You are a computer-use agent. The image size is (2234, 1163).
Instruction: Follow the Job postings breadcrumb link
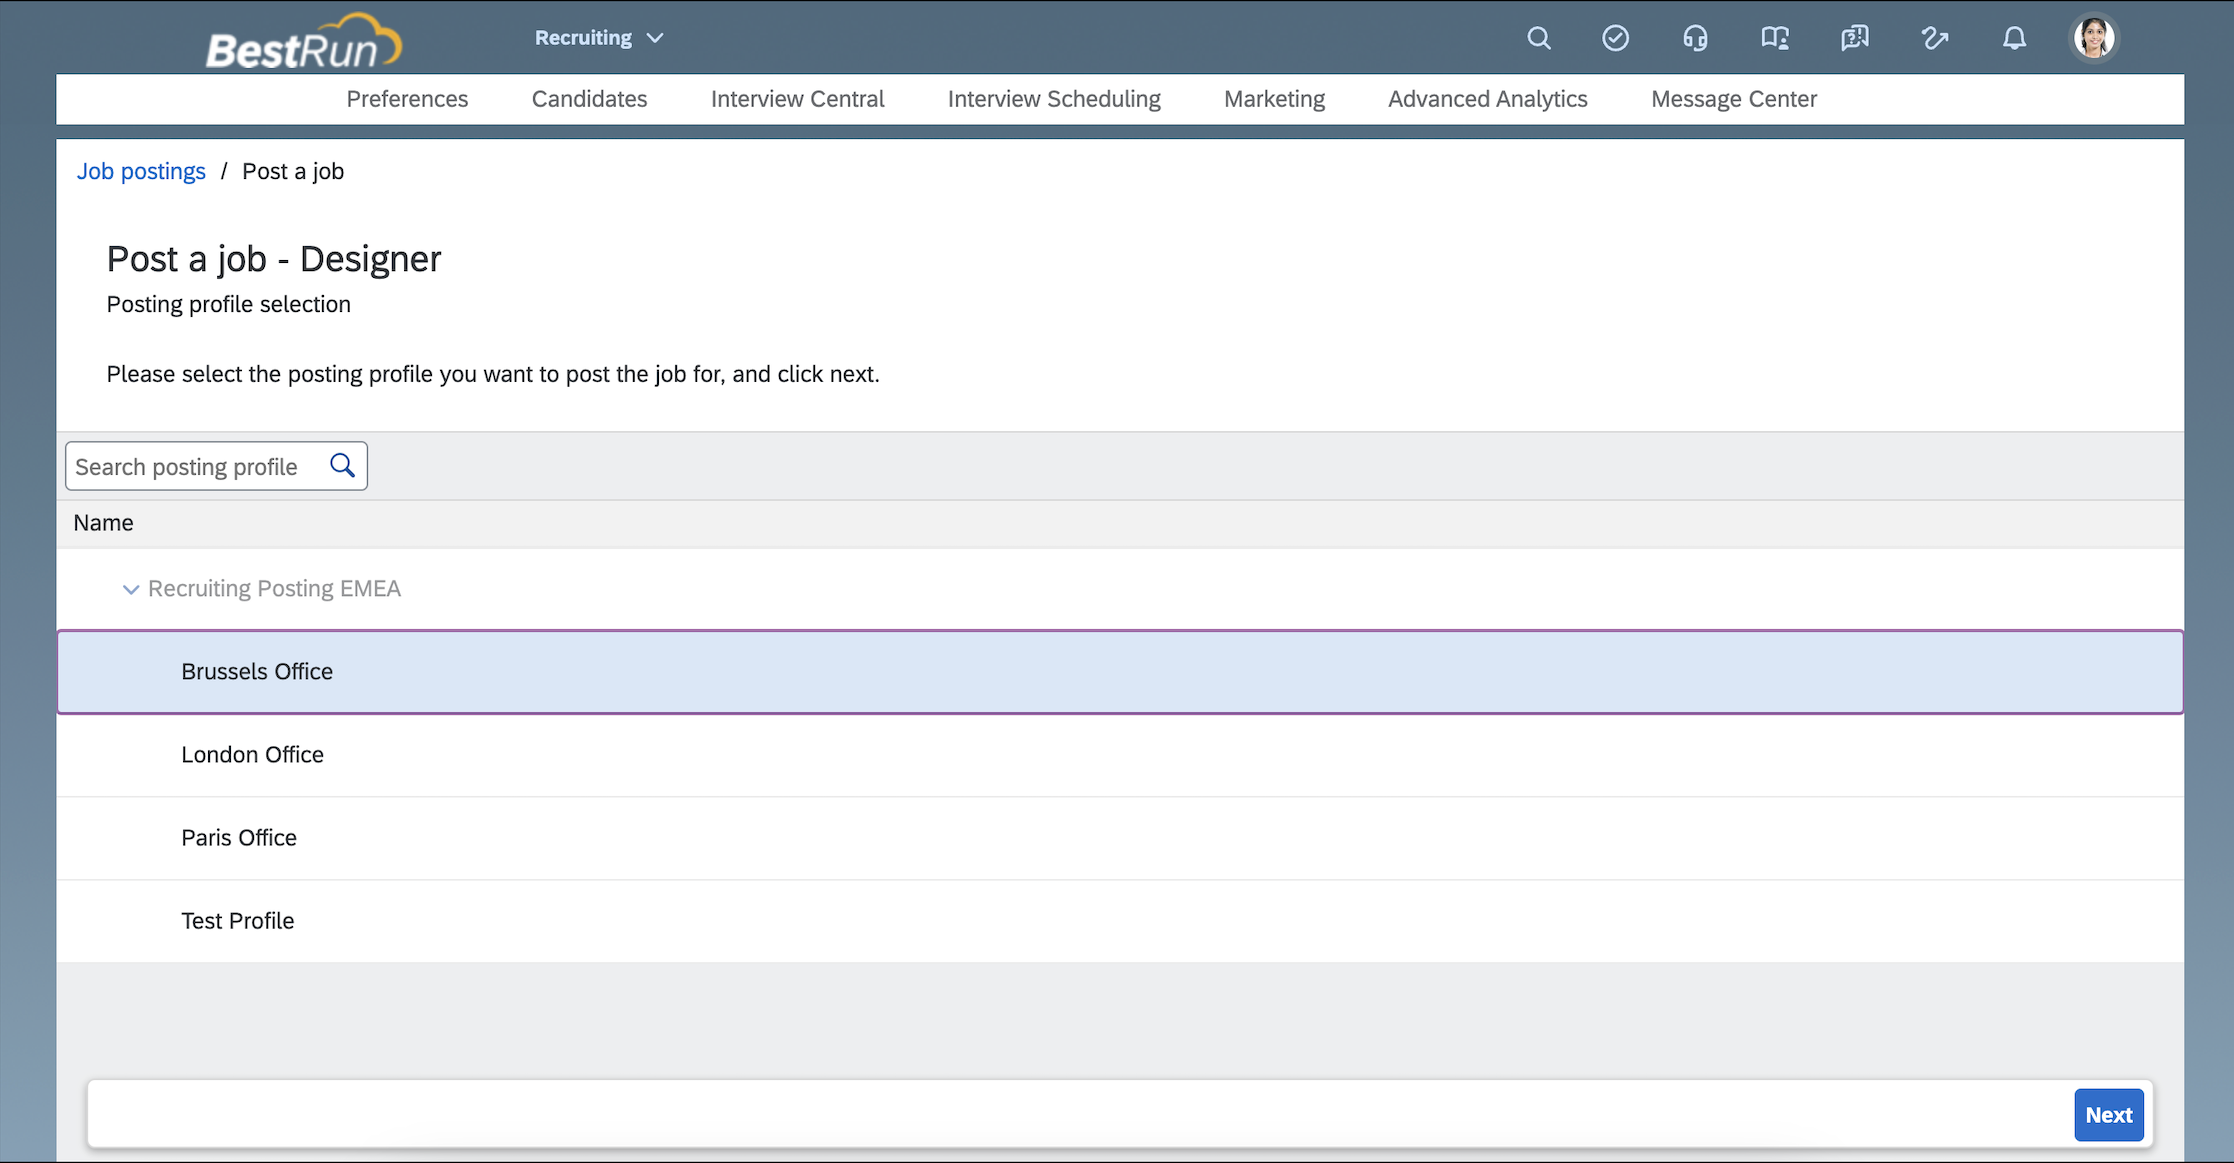[x=141, y=171]
